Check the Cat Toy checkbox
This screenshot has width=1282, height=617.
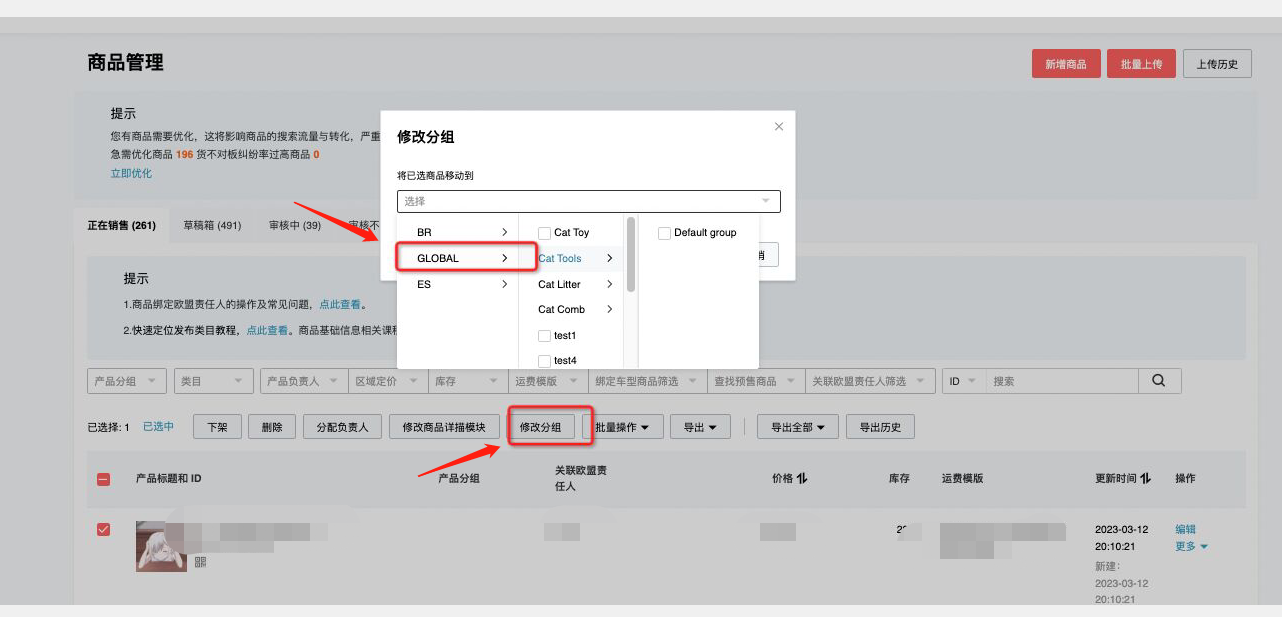click(x=545, y=233)
